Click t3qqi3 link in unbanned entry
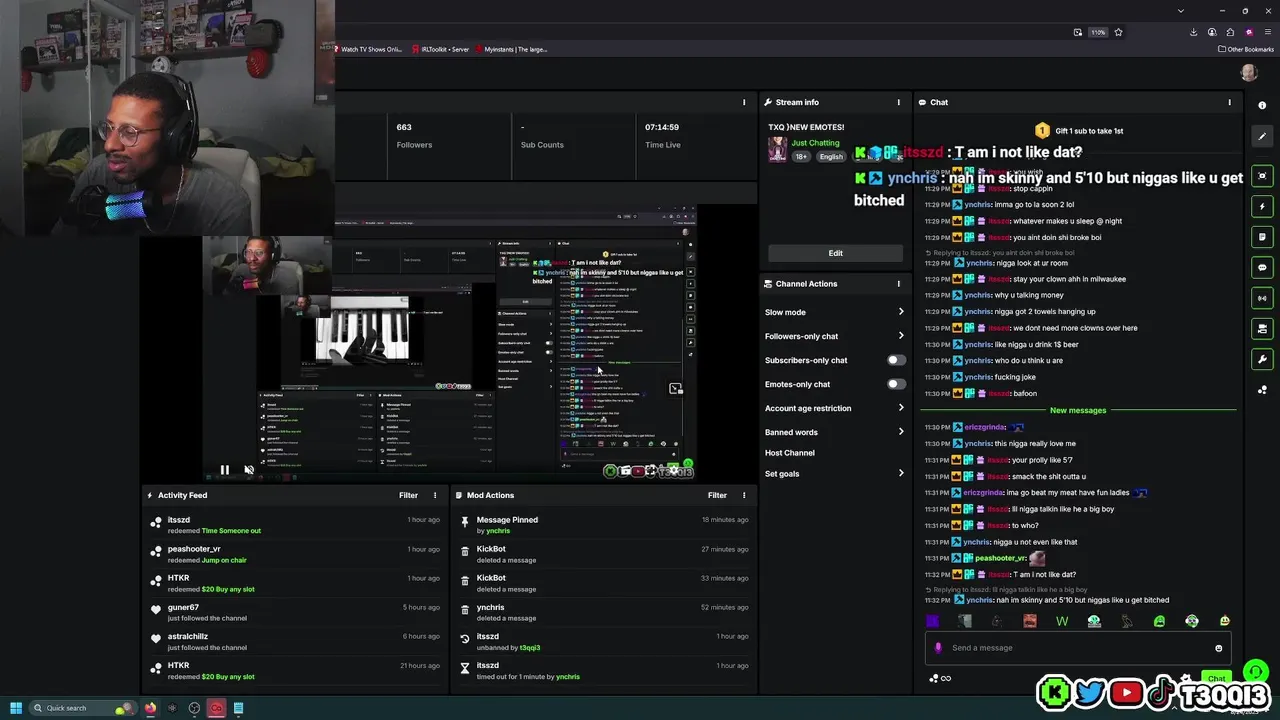The image size is (1280, 720). point(530,648)
